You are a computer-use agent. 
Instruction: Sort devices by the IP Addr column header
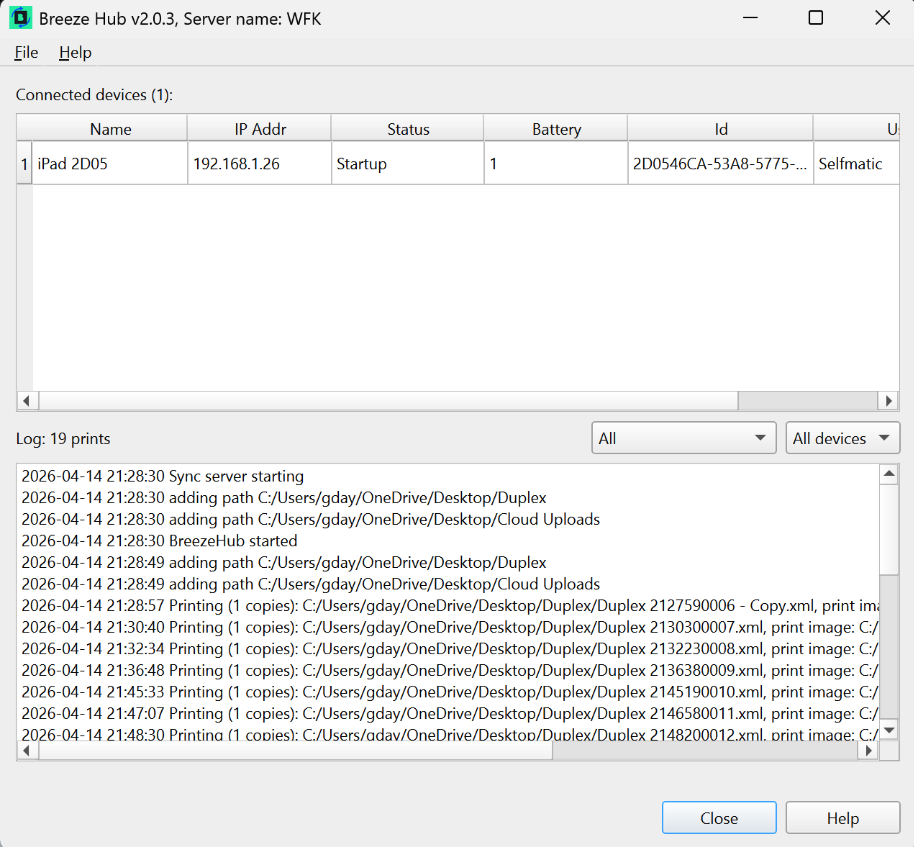coord(260,129)
